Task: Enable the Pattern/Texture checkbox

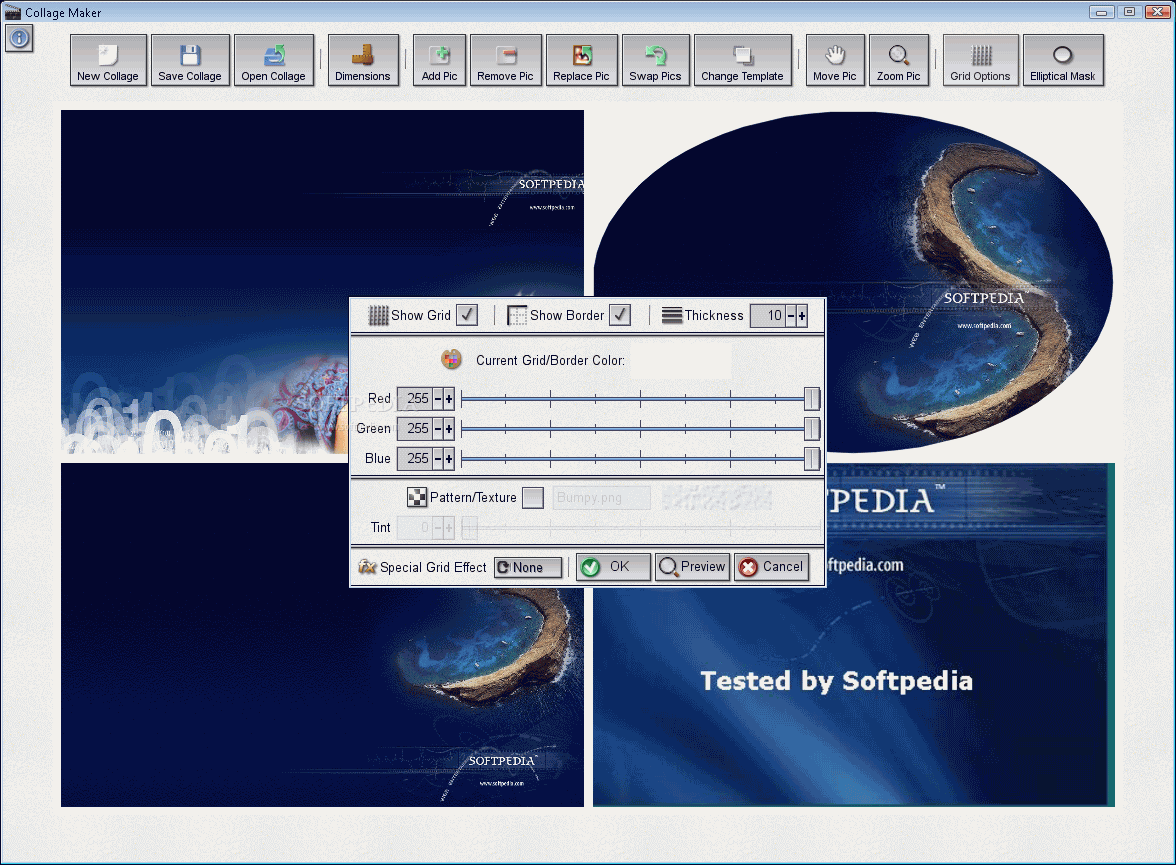Action: coord(532,497)
